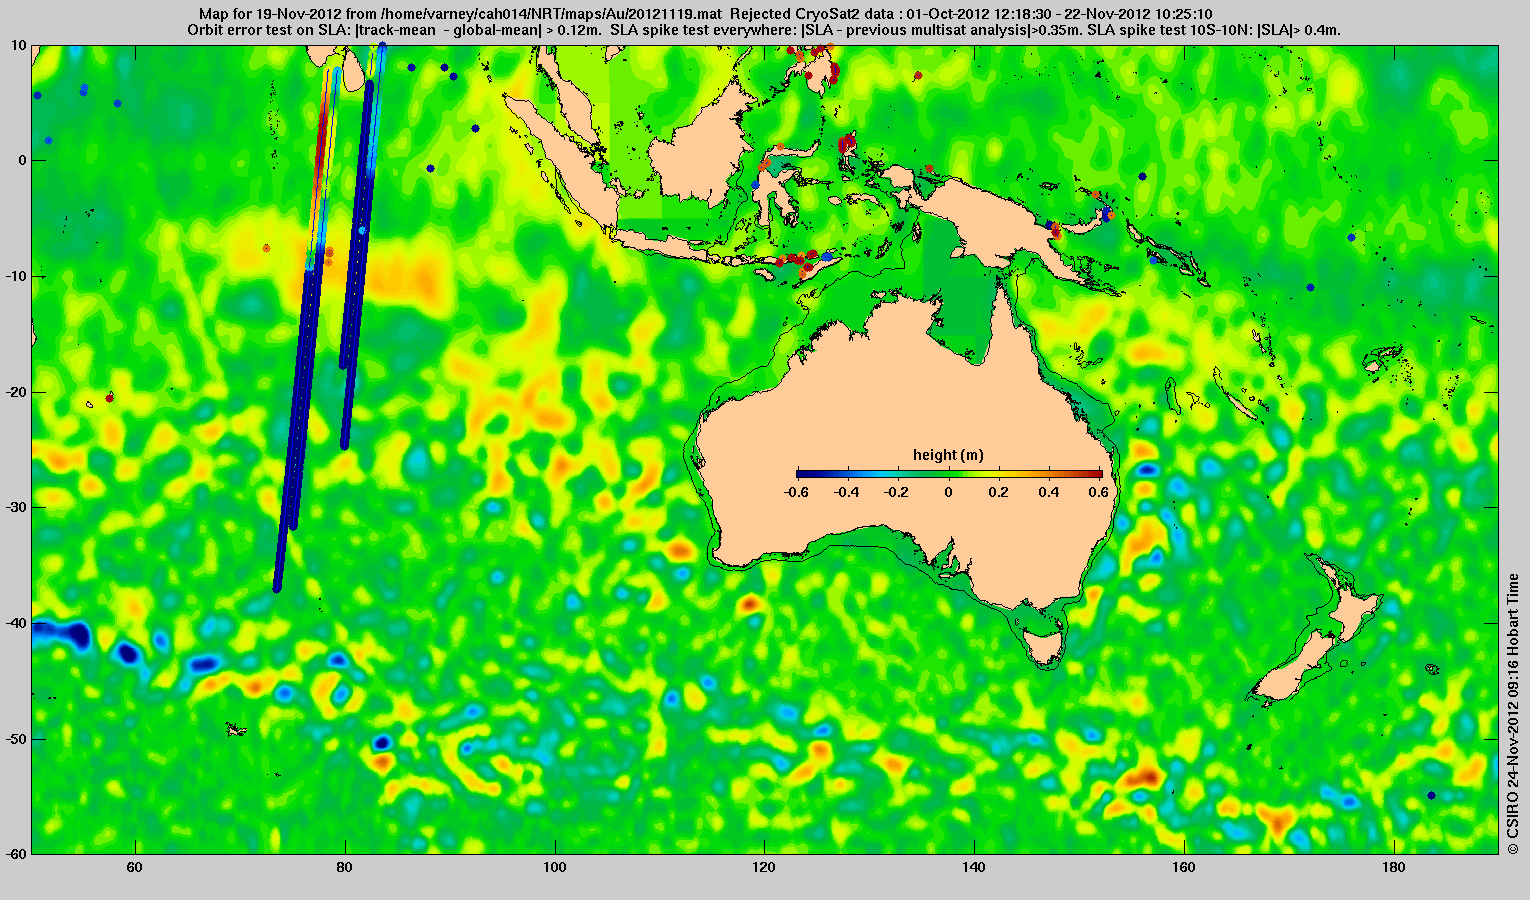The height and width of the screenshot is (900, 1530).
Task: Click the latitude axis label -10
Action: tap(15, 276)
